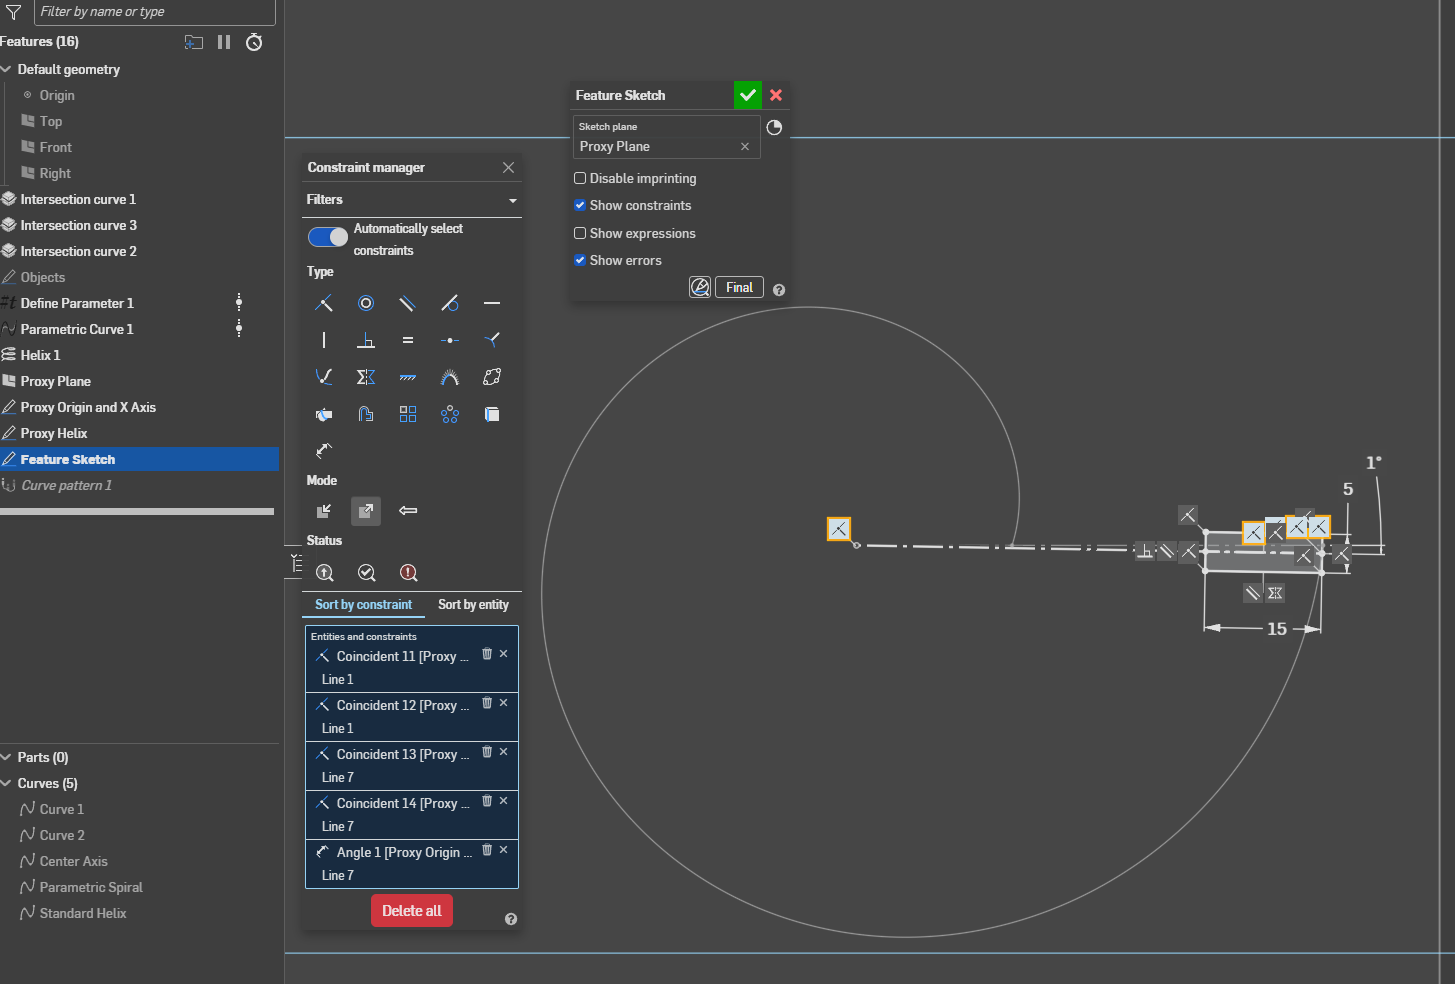Collapse the Curves (5) section
The image size is (1455, 984).
7,783
